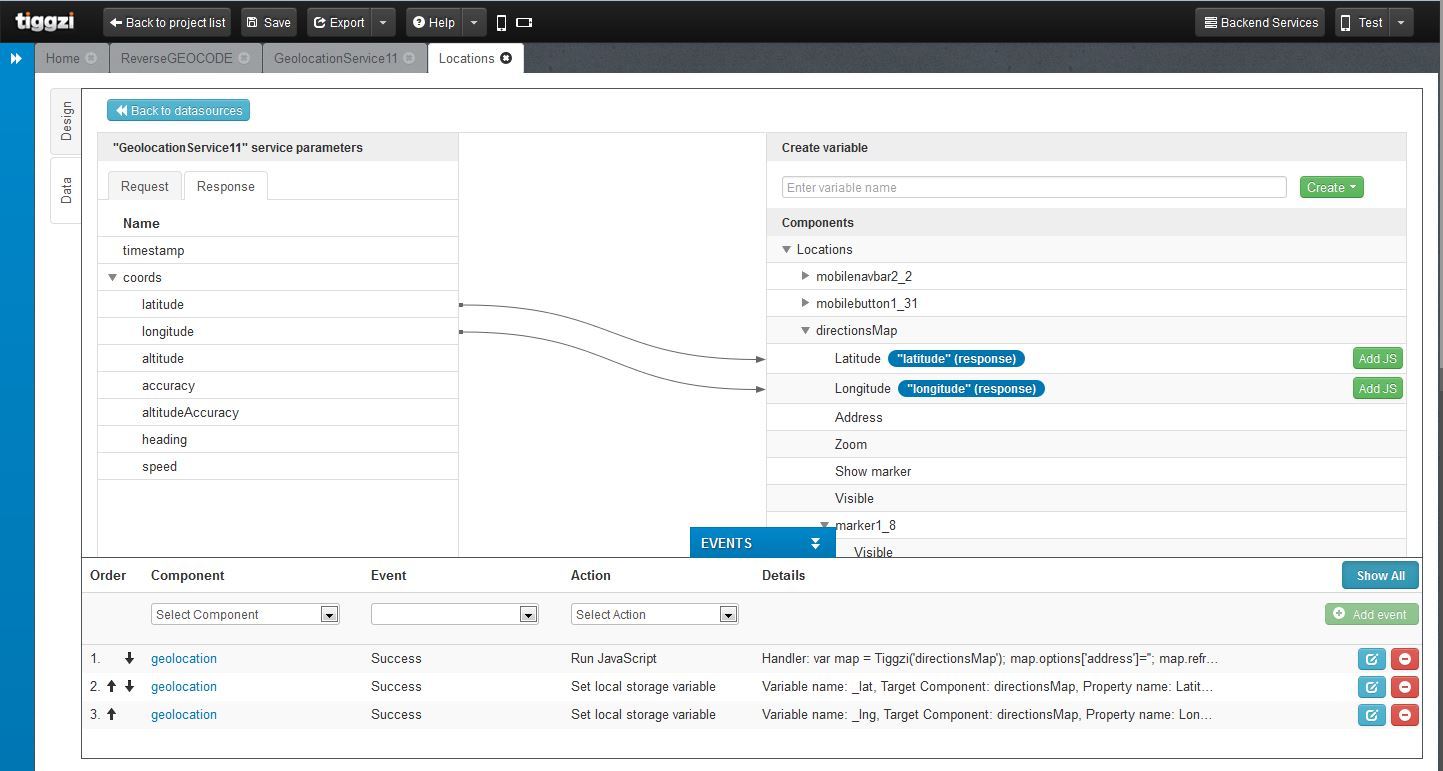The width and height of the screenshot is (1443, 771).
Task: Click the phone portrait orientation icon
Action: (x=502, y=23)
